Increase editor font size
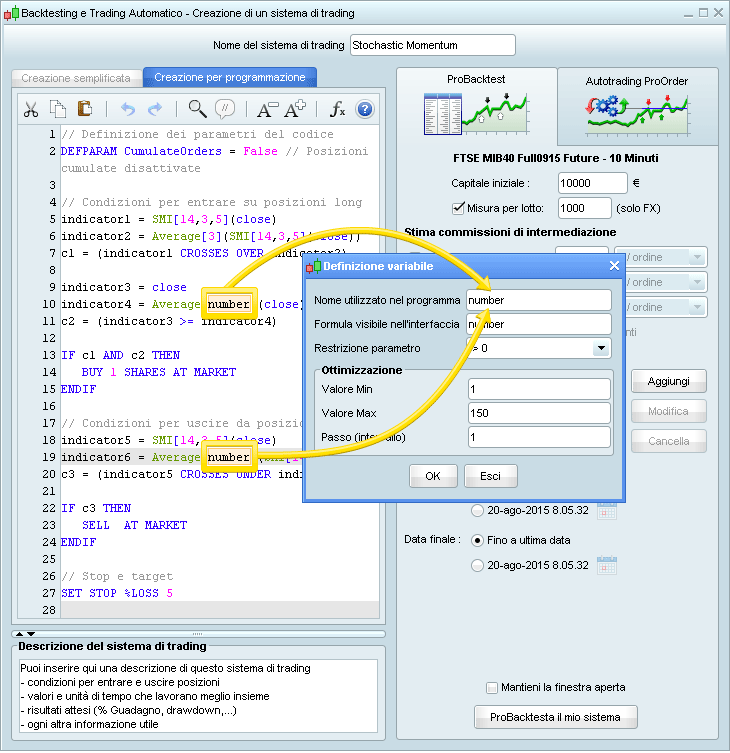 pyautogui.click(x=295, y=109)
